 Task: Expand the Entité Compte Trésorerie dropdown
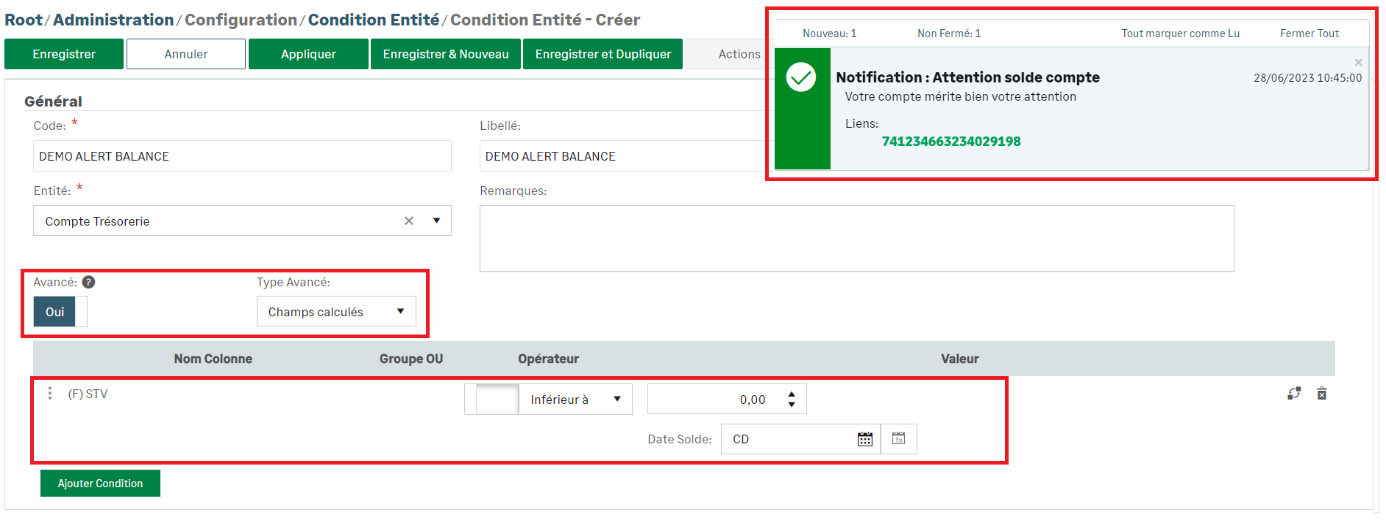click(x=436, y=221)
